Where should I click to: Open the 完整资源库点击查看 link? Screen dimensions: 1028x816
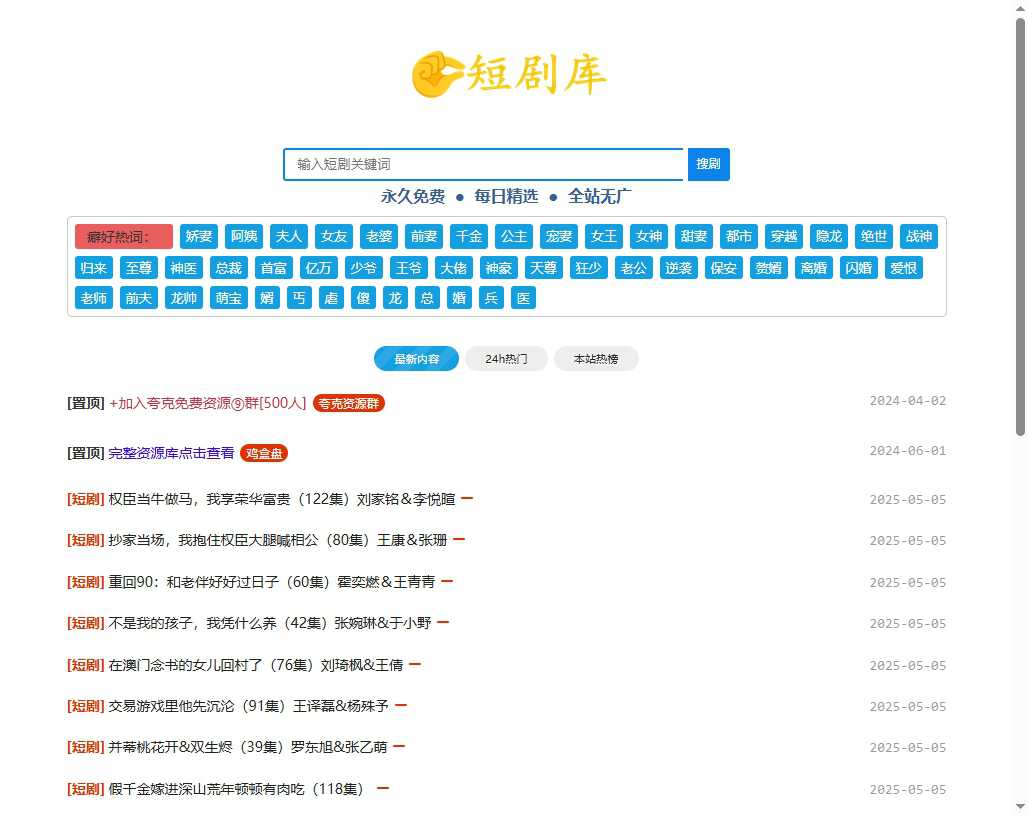pyautogui.click(x=171, y=452)
